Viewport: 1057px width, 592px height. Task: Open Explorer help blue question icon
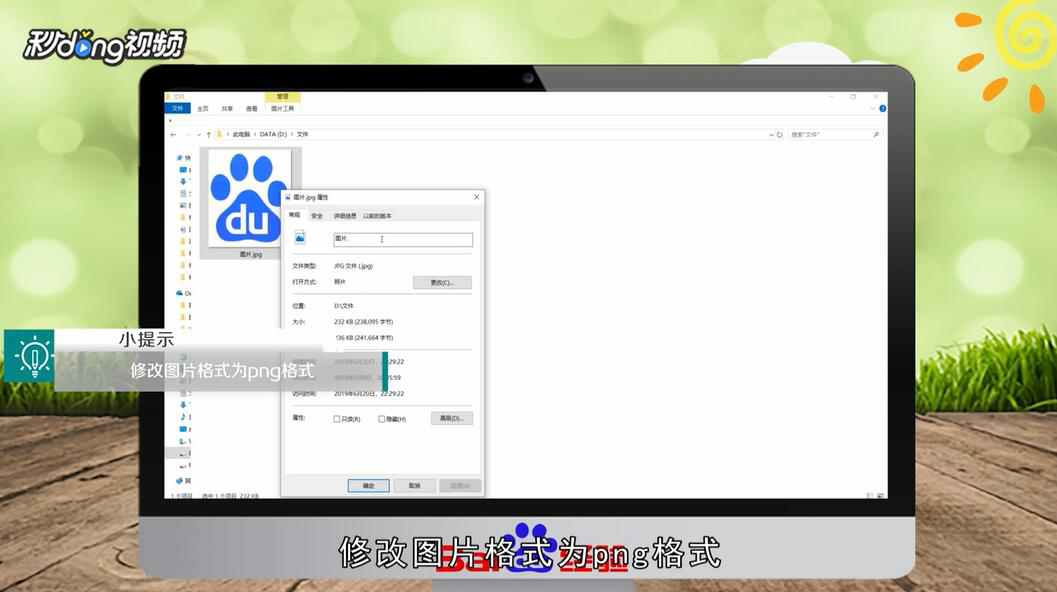coord(882,109)
